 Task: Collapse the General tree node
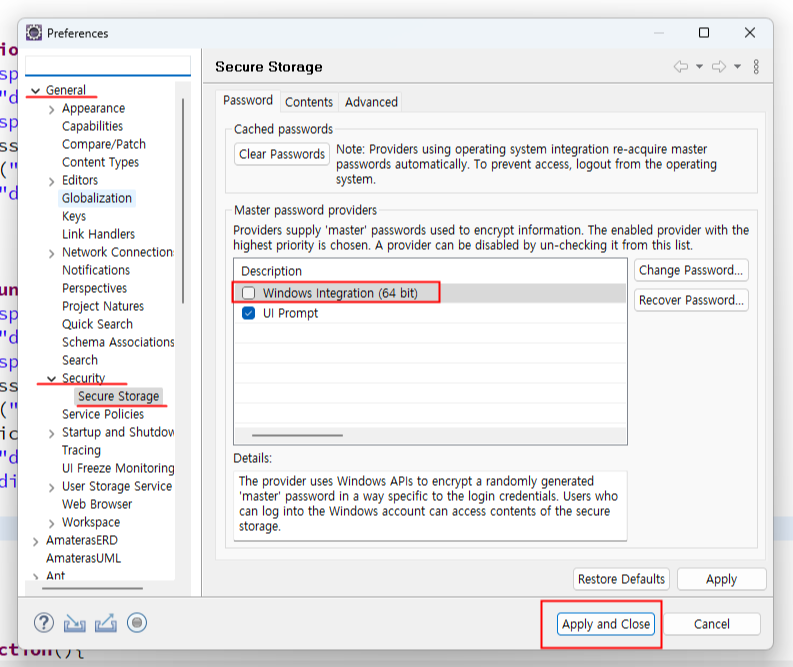(x=35, y=91)
